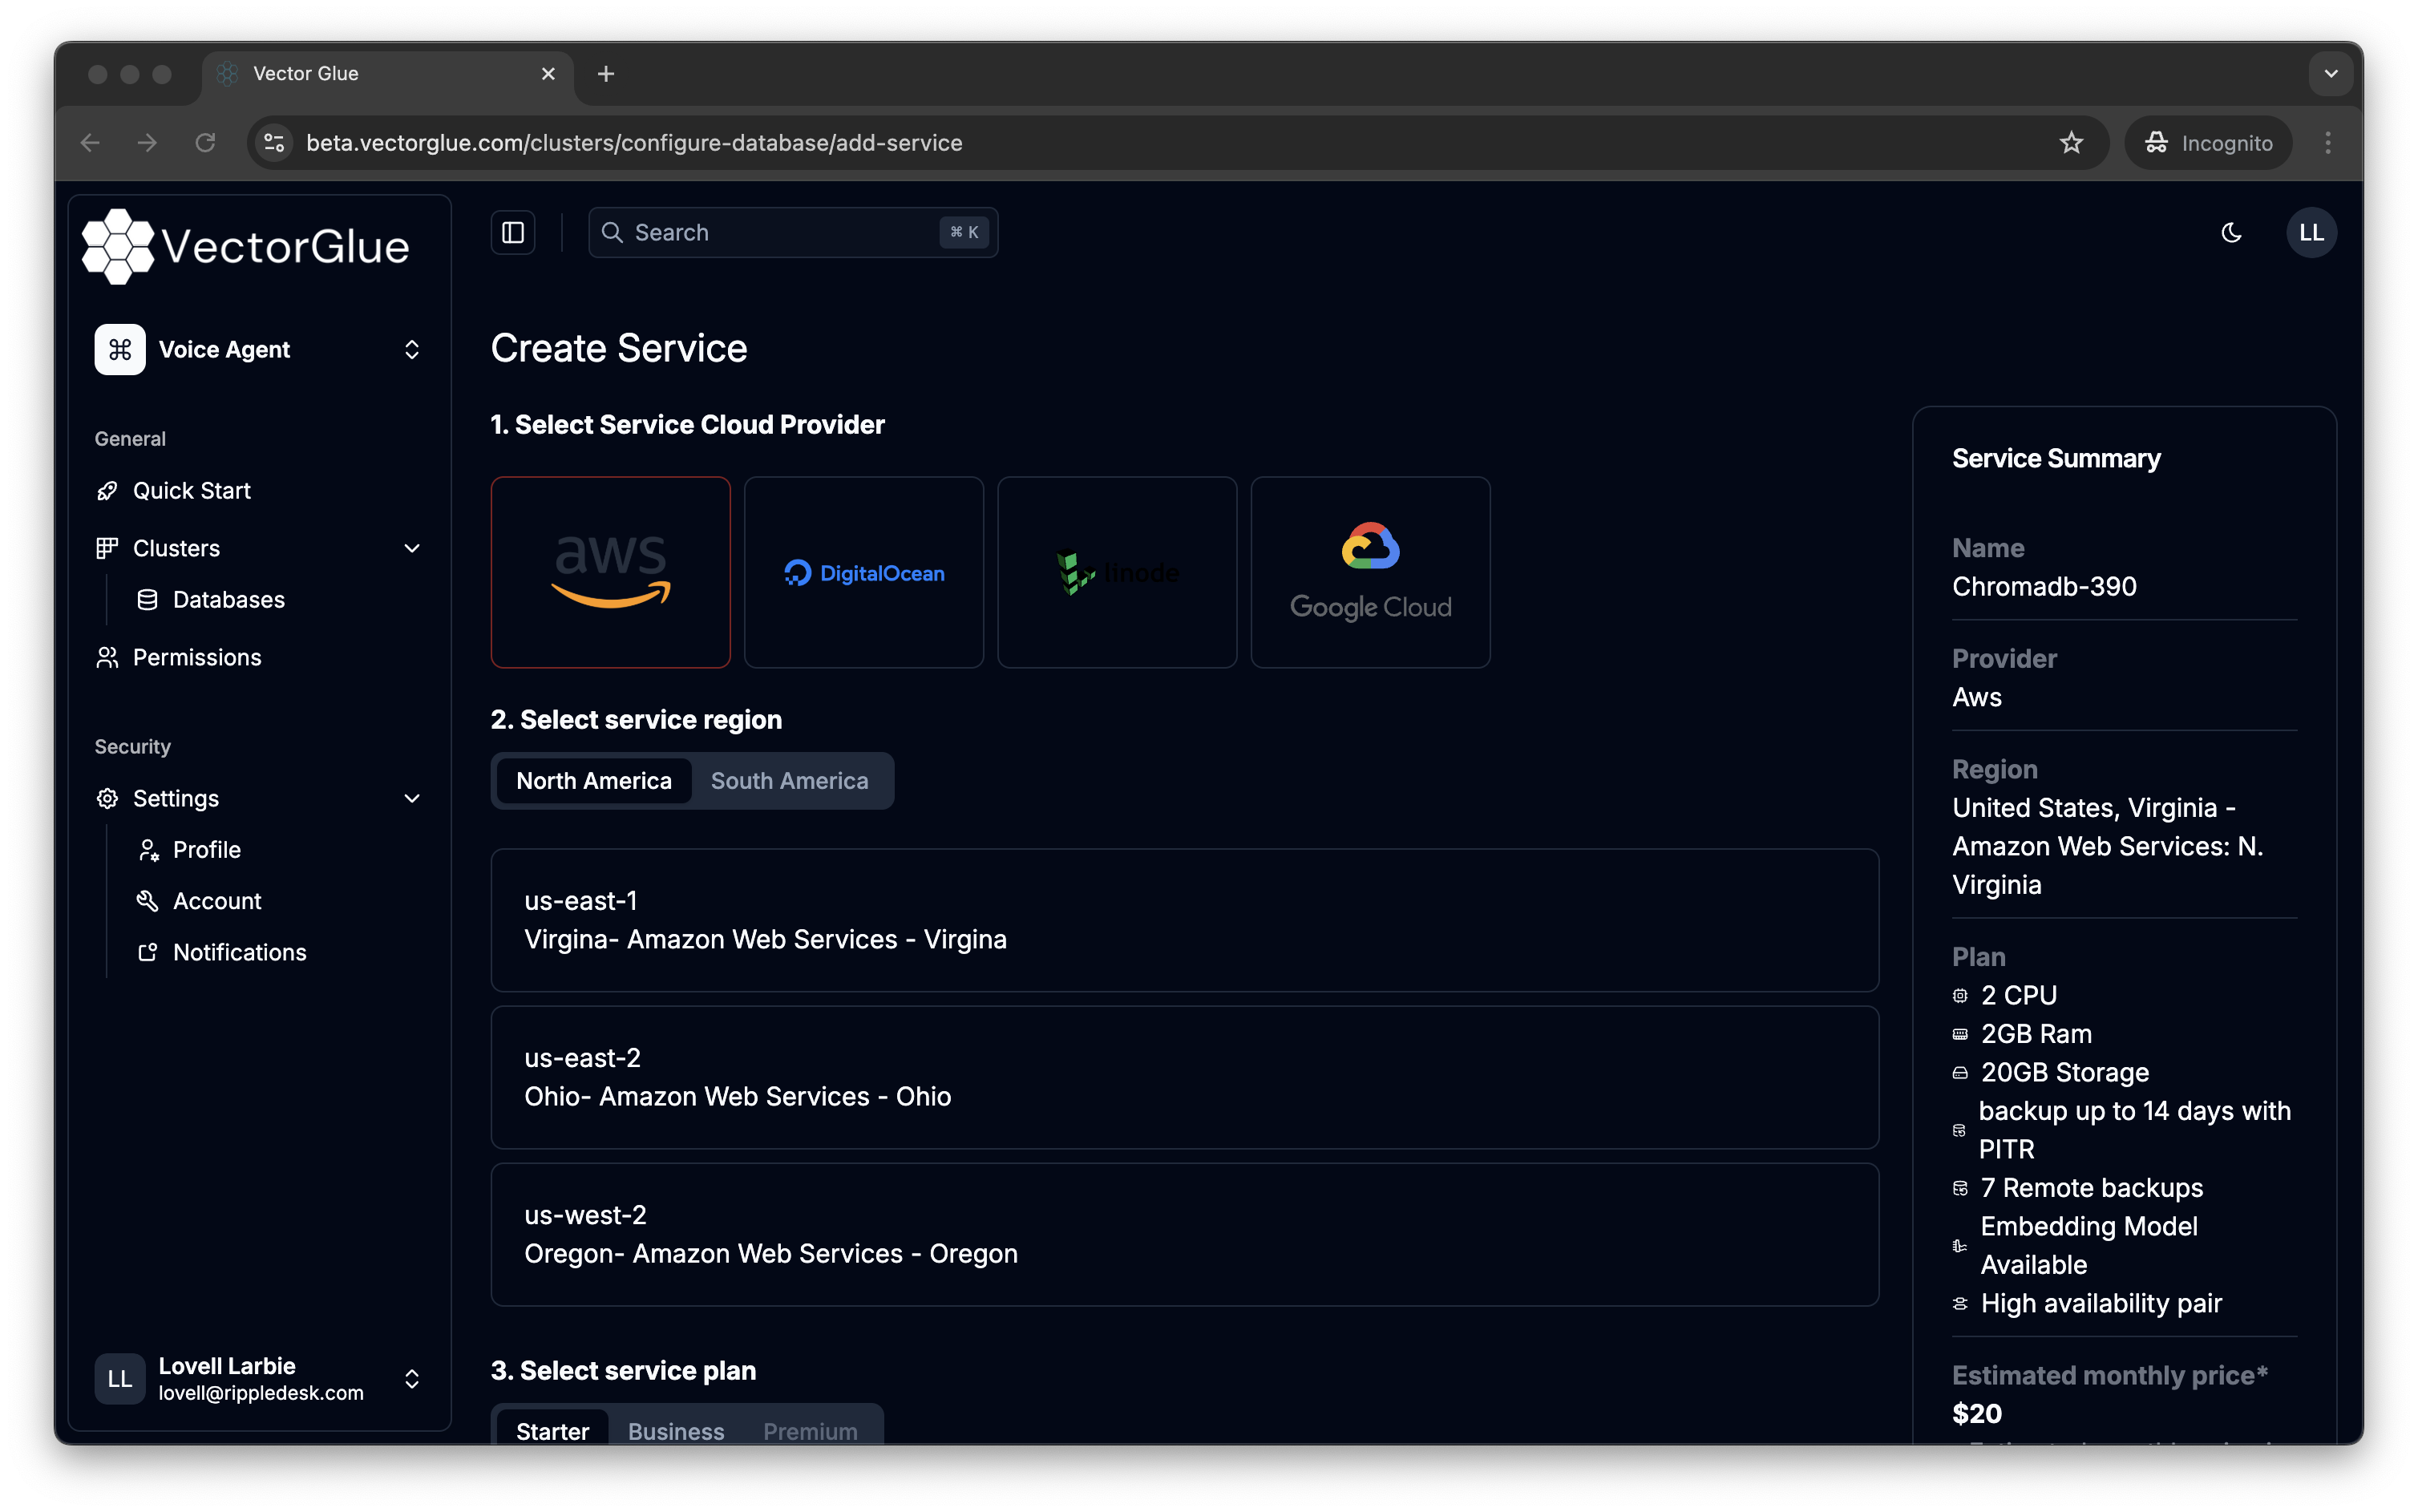Viewport: 2418px width, 1512px height.
Task: Click the Account key icon
Action: point(147,901)
